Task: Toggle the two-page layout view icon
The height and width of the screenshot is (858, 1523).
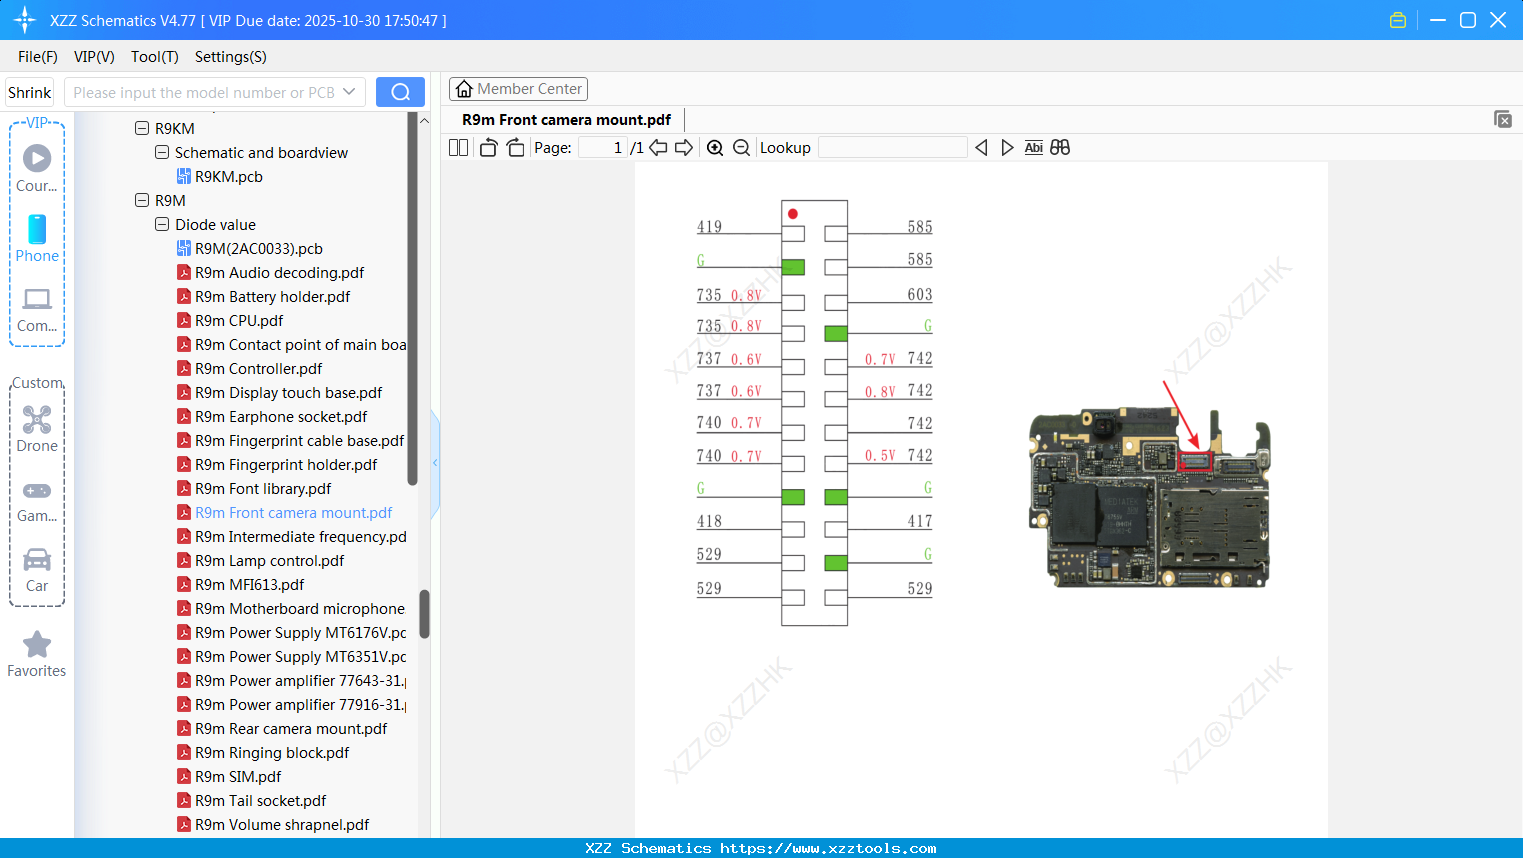Action: tap(458, 148)
